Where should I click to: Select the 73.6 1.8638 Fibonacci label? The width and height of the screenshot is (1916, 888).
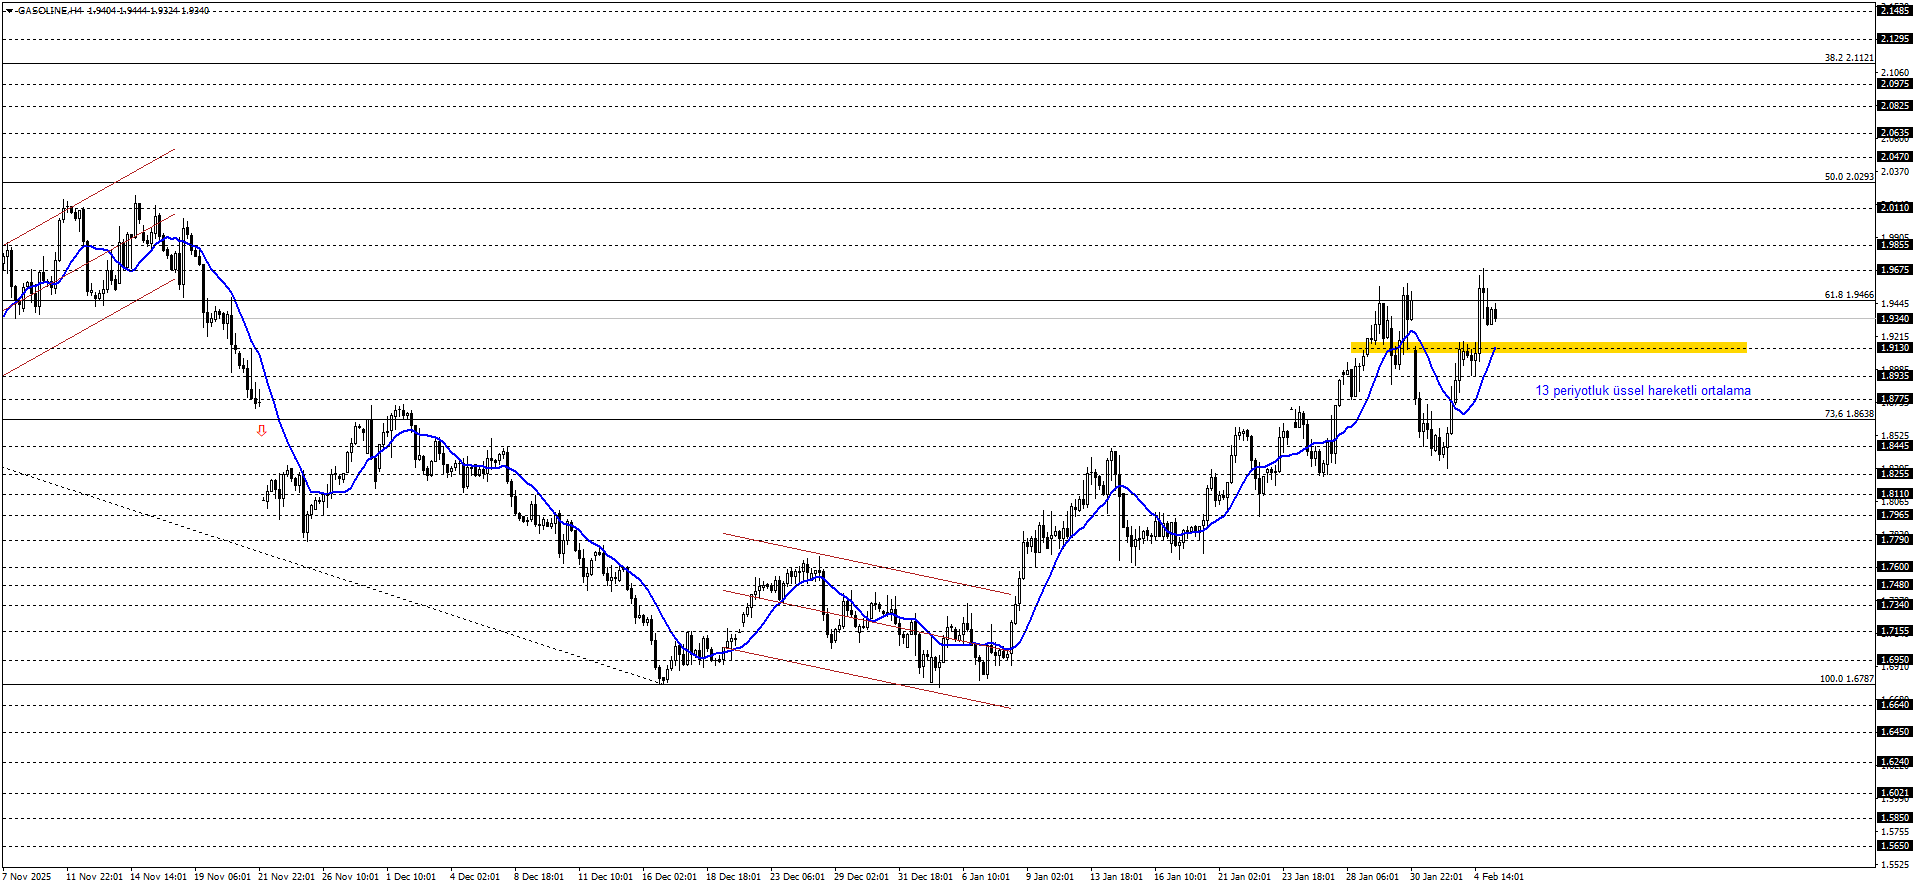(x=1848, y=414)
